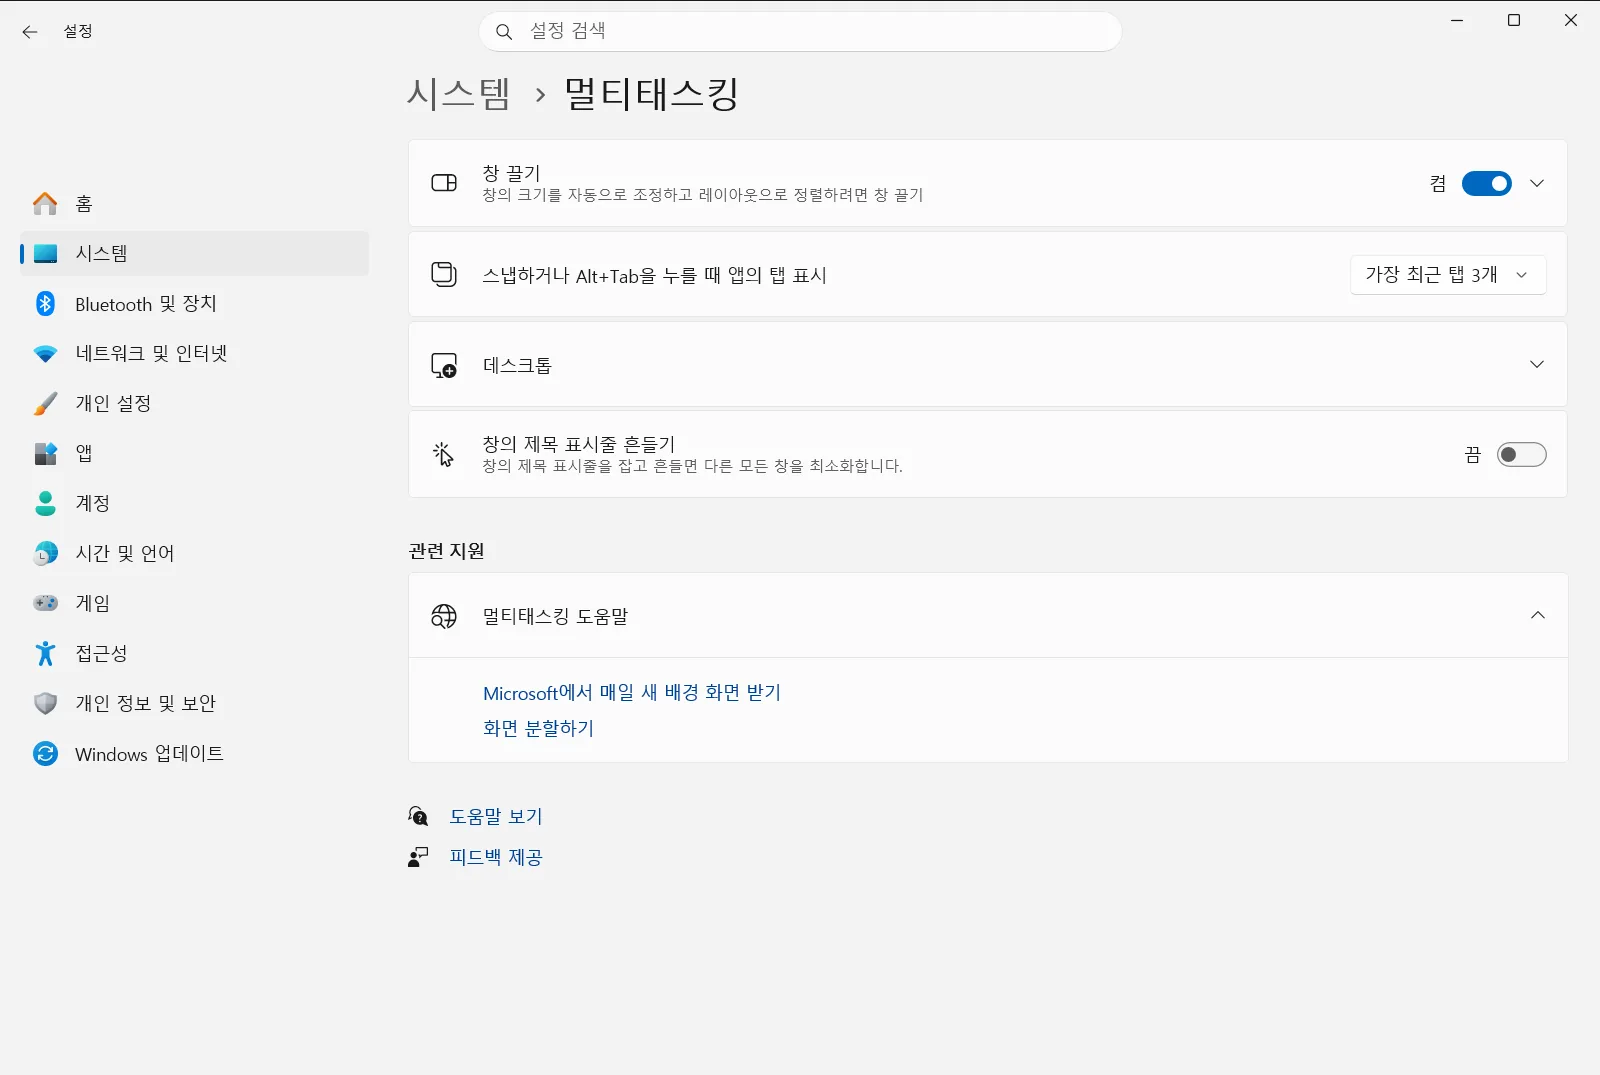Click the 창 끌기 snap layout icon
Screen dimensions: 1600x1075
coord(444,183)
